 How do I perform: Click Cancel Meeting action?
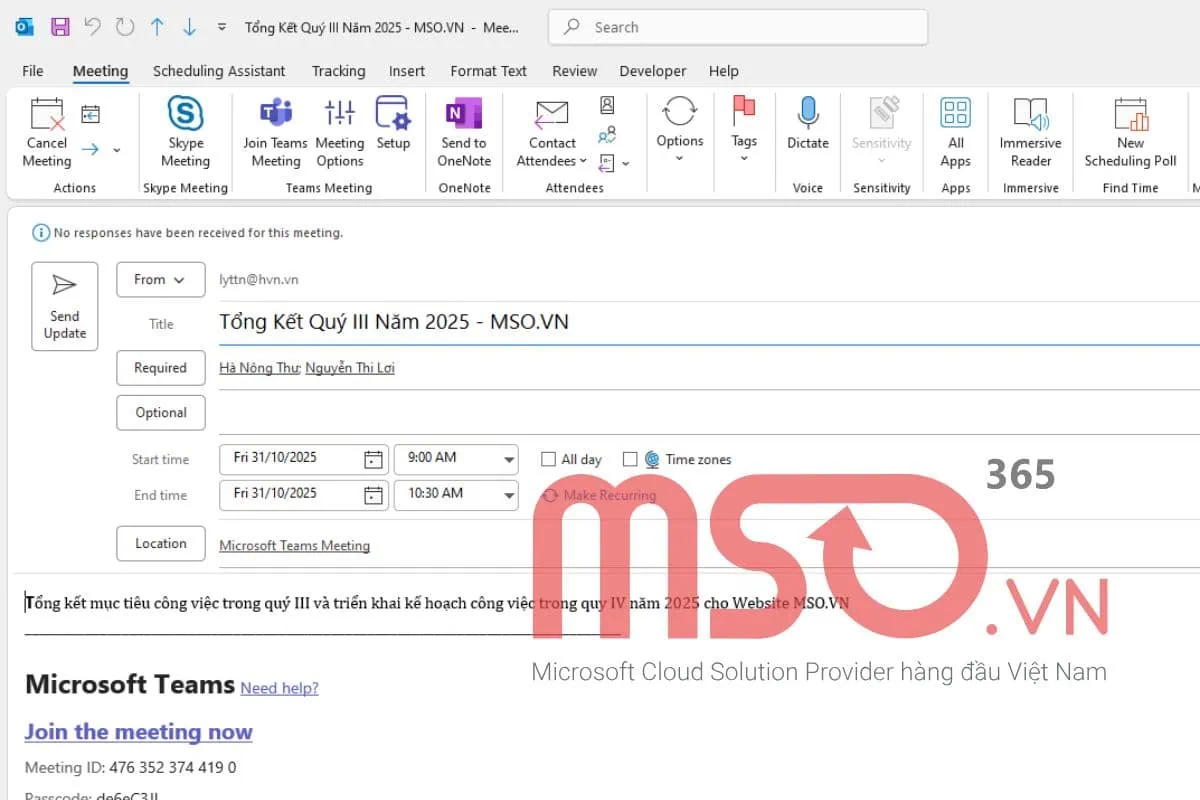pos(46,131)
